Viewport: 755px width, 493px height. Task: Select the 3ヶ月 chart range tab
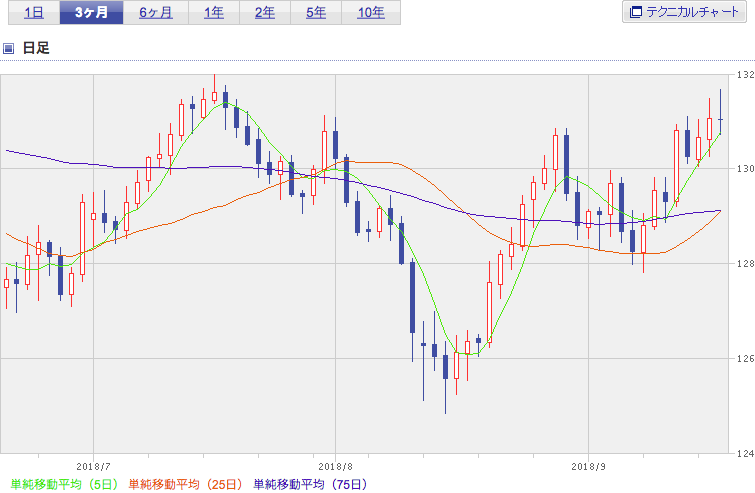(91, 13)
